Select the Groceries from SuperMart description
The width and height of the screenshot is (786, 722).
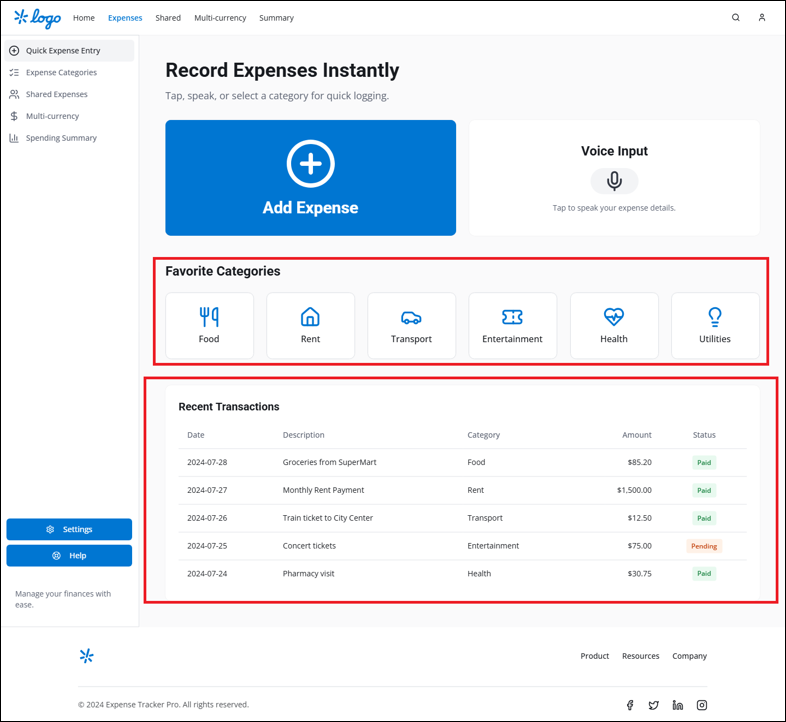point(329,462)
